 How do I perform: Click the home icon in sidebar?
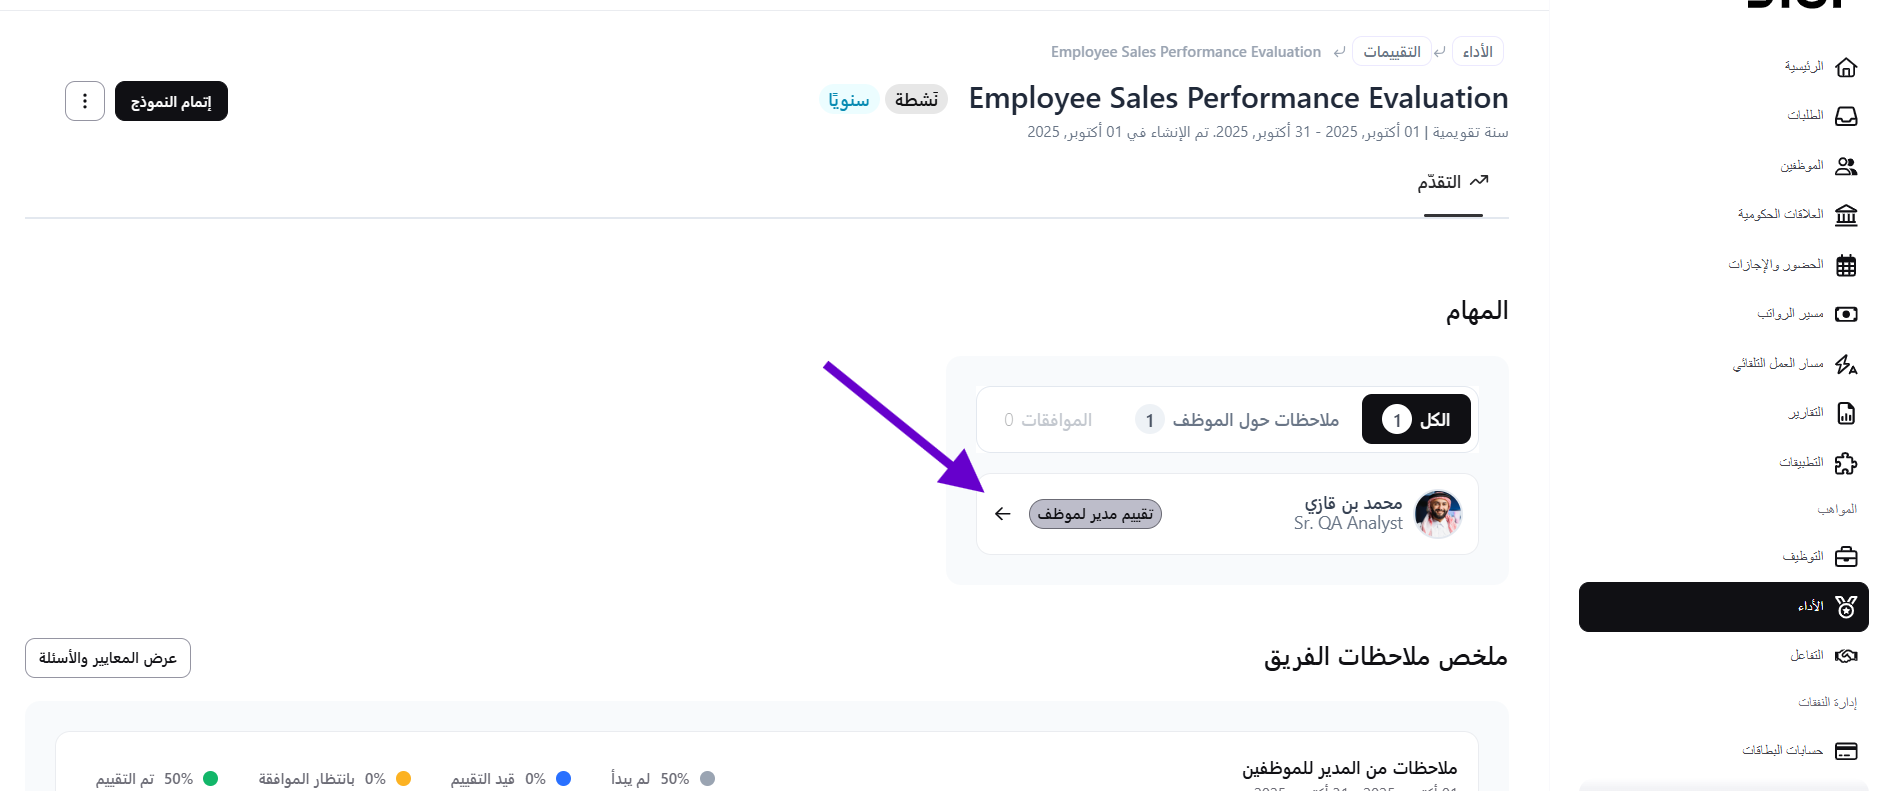click(x=1846, y=67)
